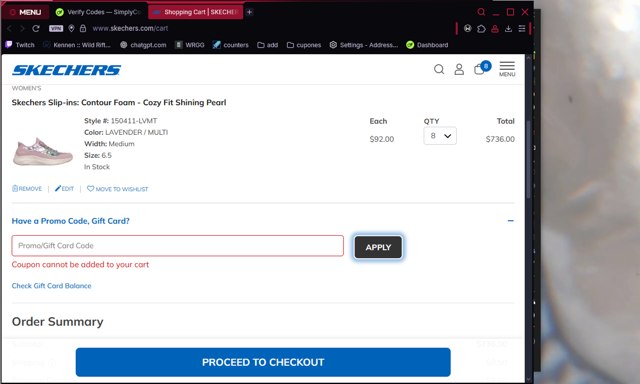This screenshot has height=384, width=640.
Task: Open the WRGG bookmark
Action: coord(190,45)
